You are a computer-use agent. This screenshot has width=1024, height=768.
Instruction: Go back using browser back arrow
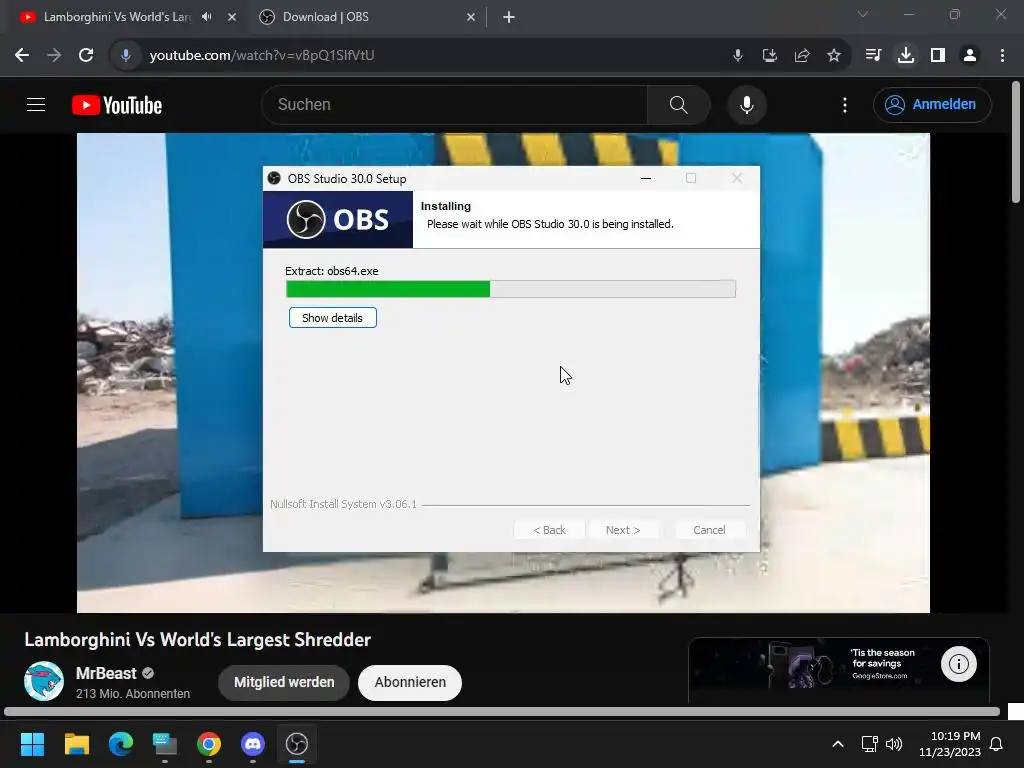click(22, 56)
